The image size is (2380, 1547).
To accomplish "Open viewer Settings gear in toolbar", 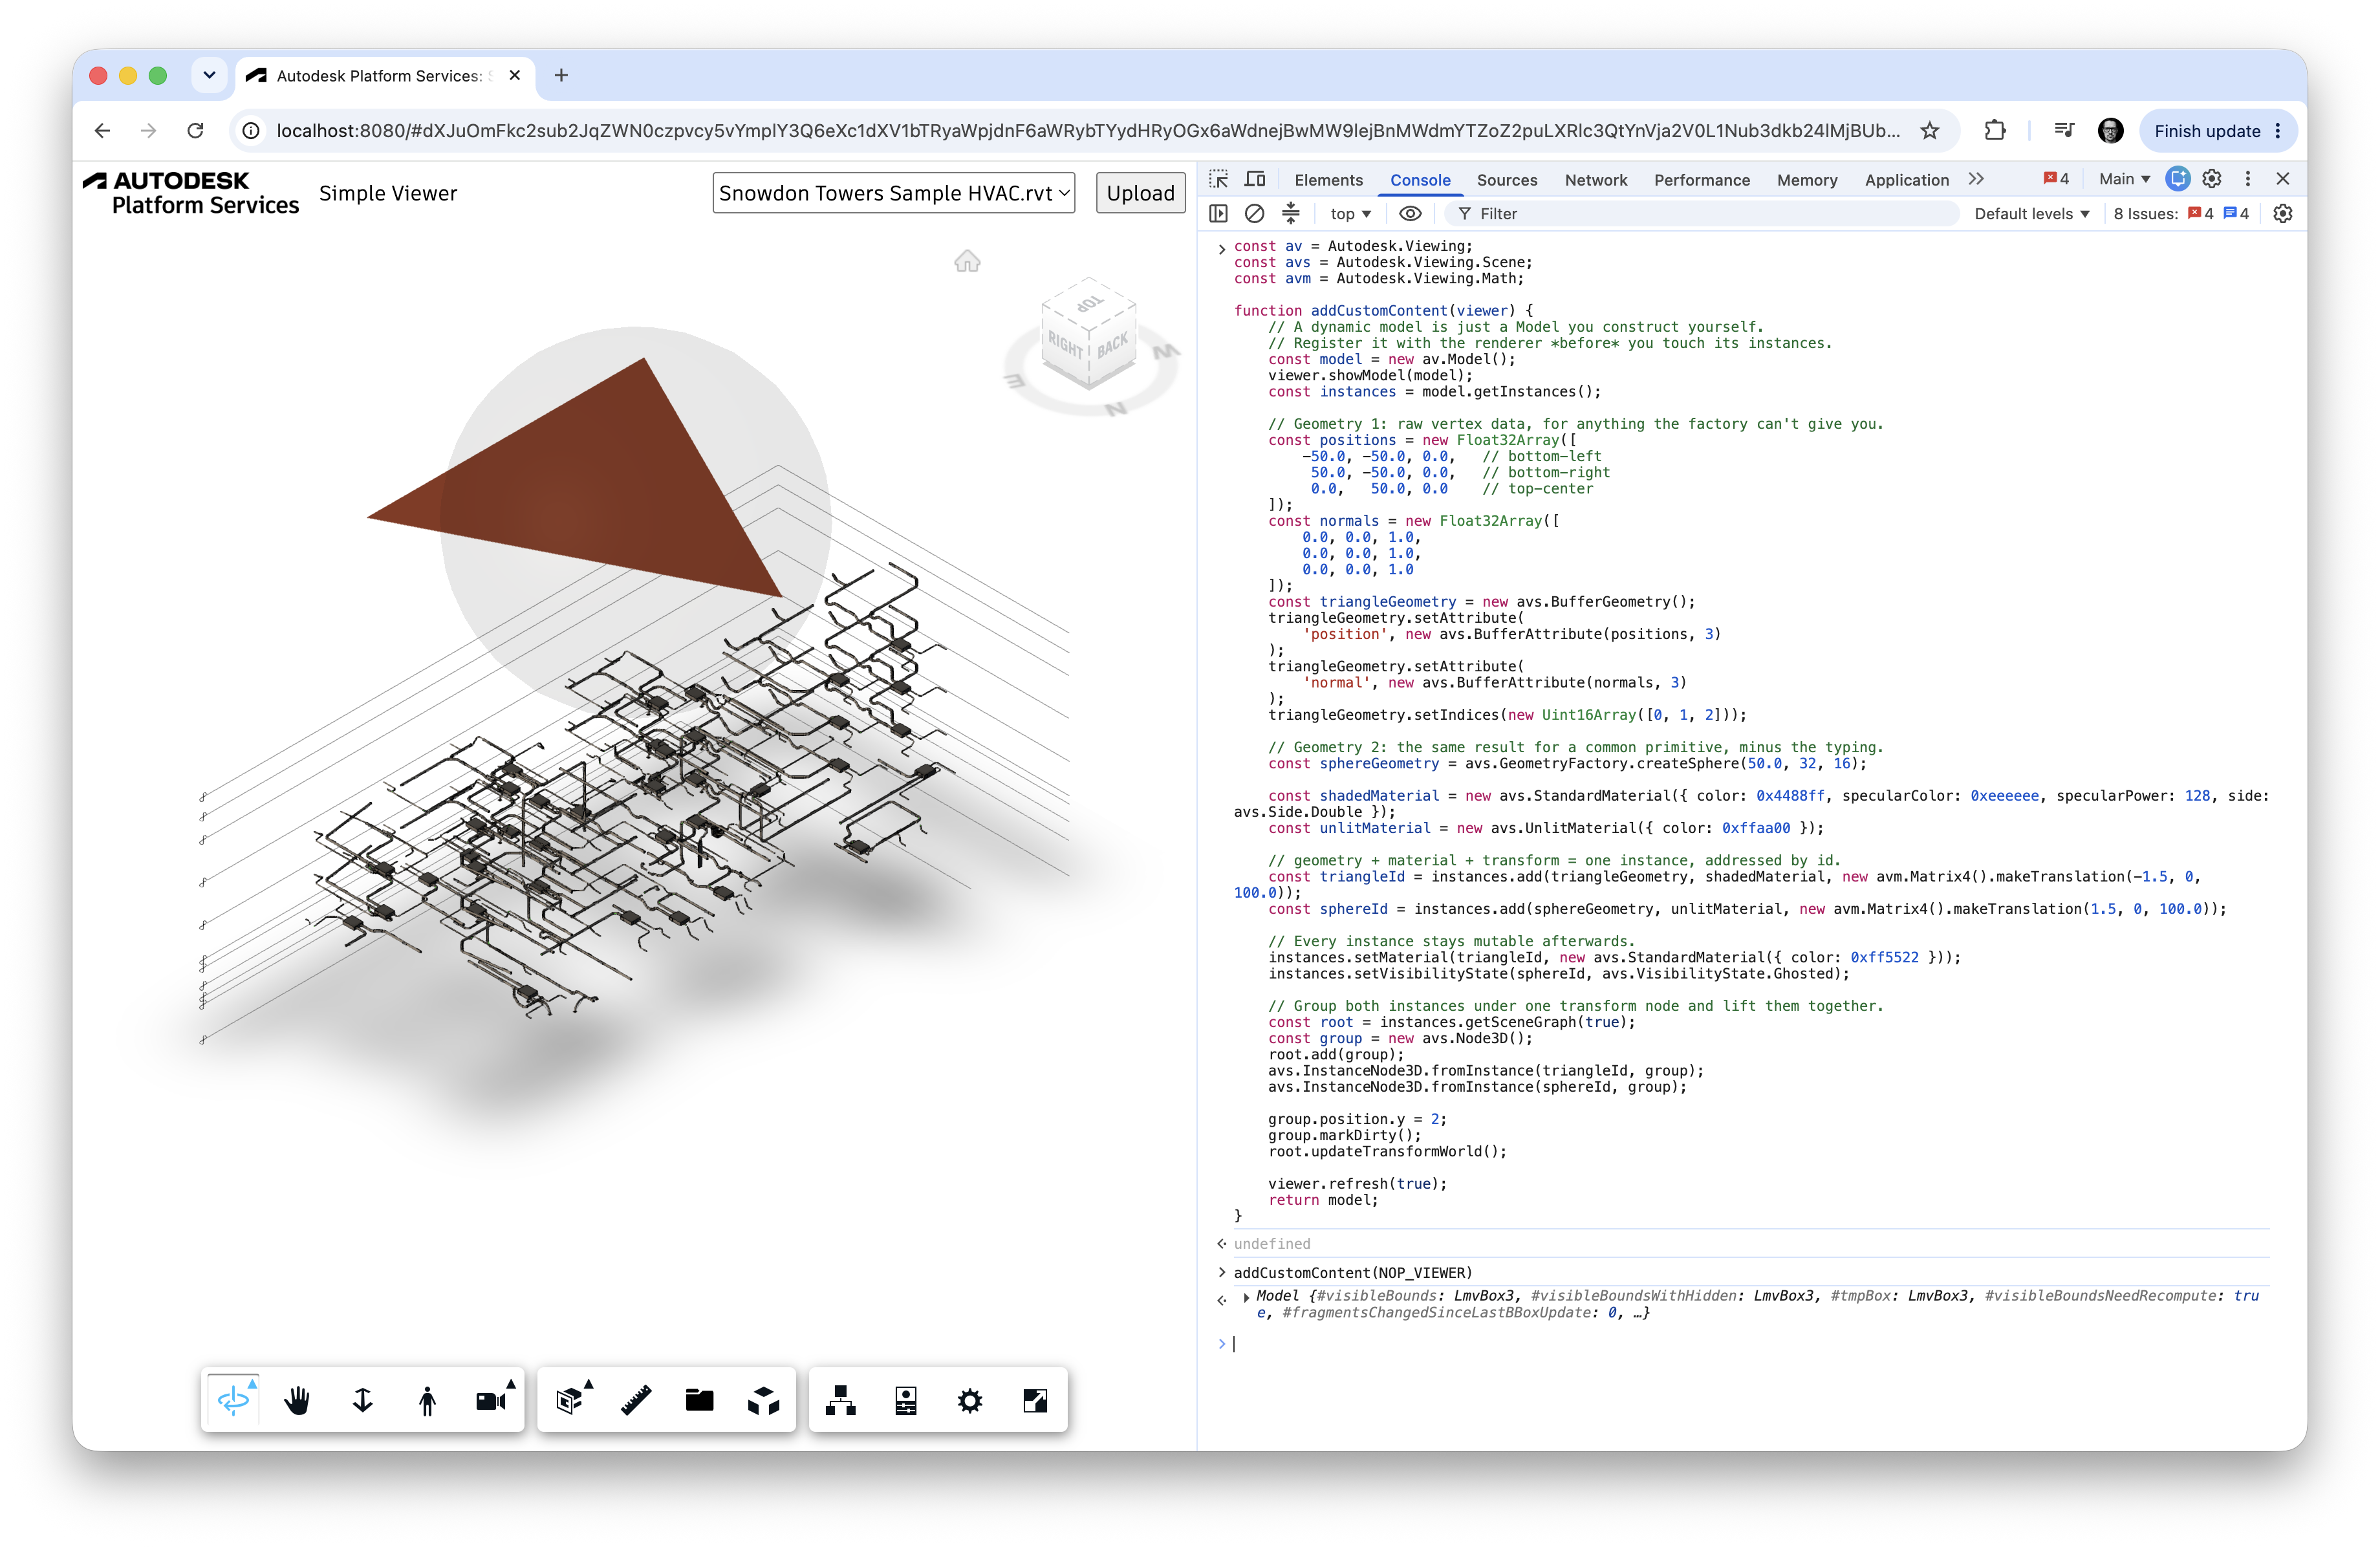I will (970, 1400).
